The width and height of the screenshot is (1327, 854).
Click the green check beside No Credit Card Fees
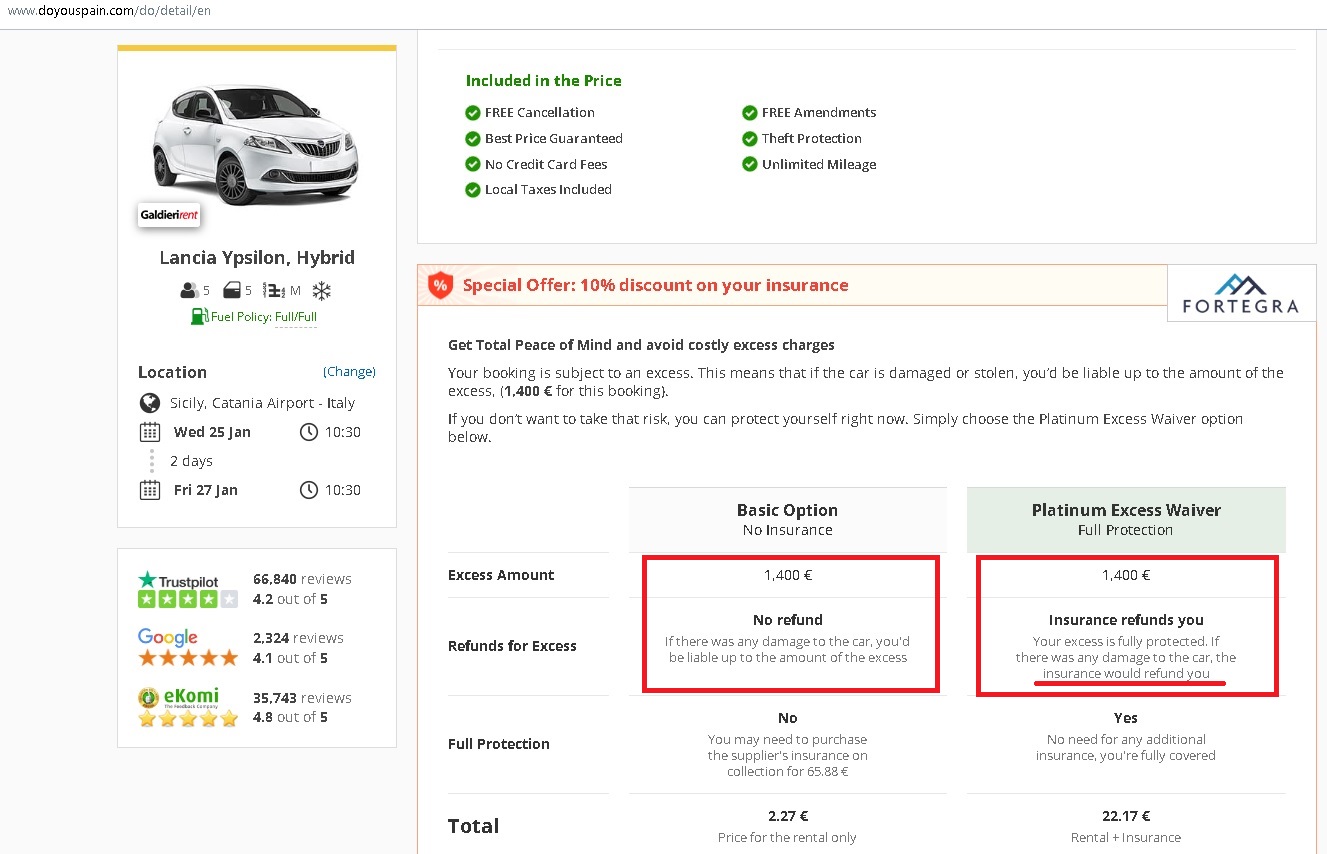pyautogui.click(x=473, y=164)
